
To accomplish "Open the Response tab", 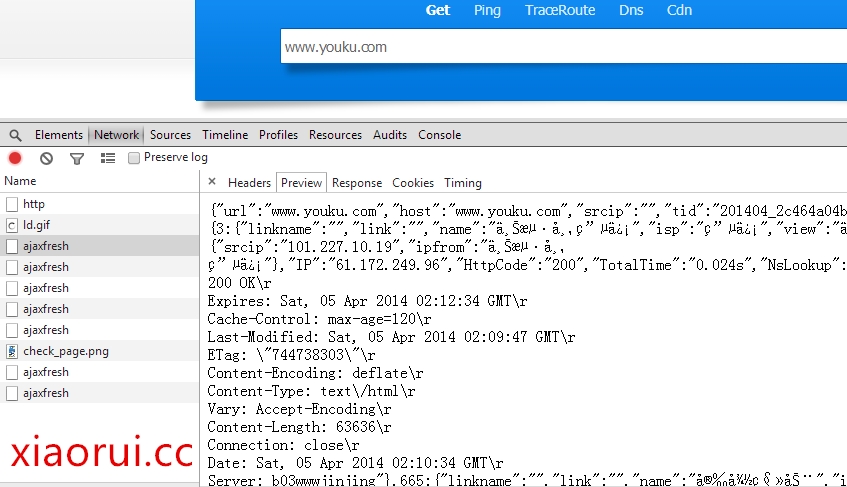I will point(357,183).
